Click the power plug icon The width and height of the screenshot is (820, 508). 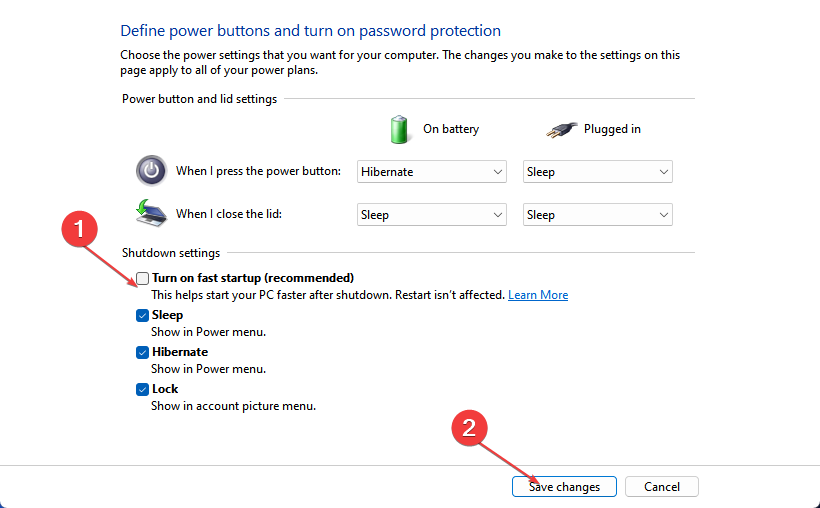coord(562,129)
